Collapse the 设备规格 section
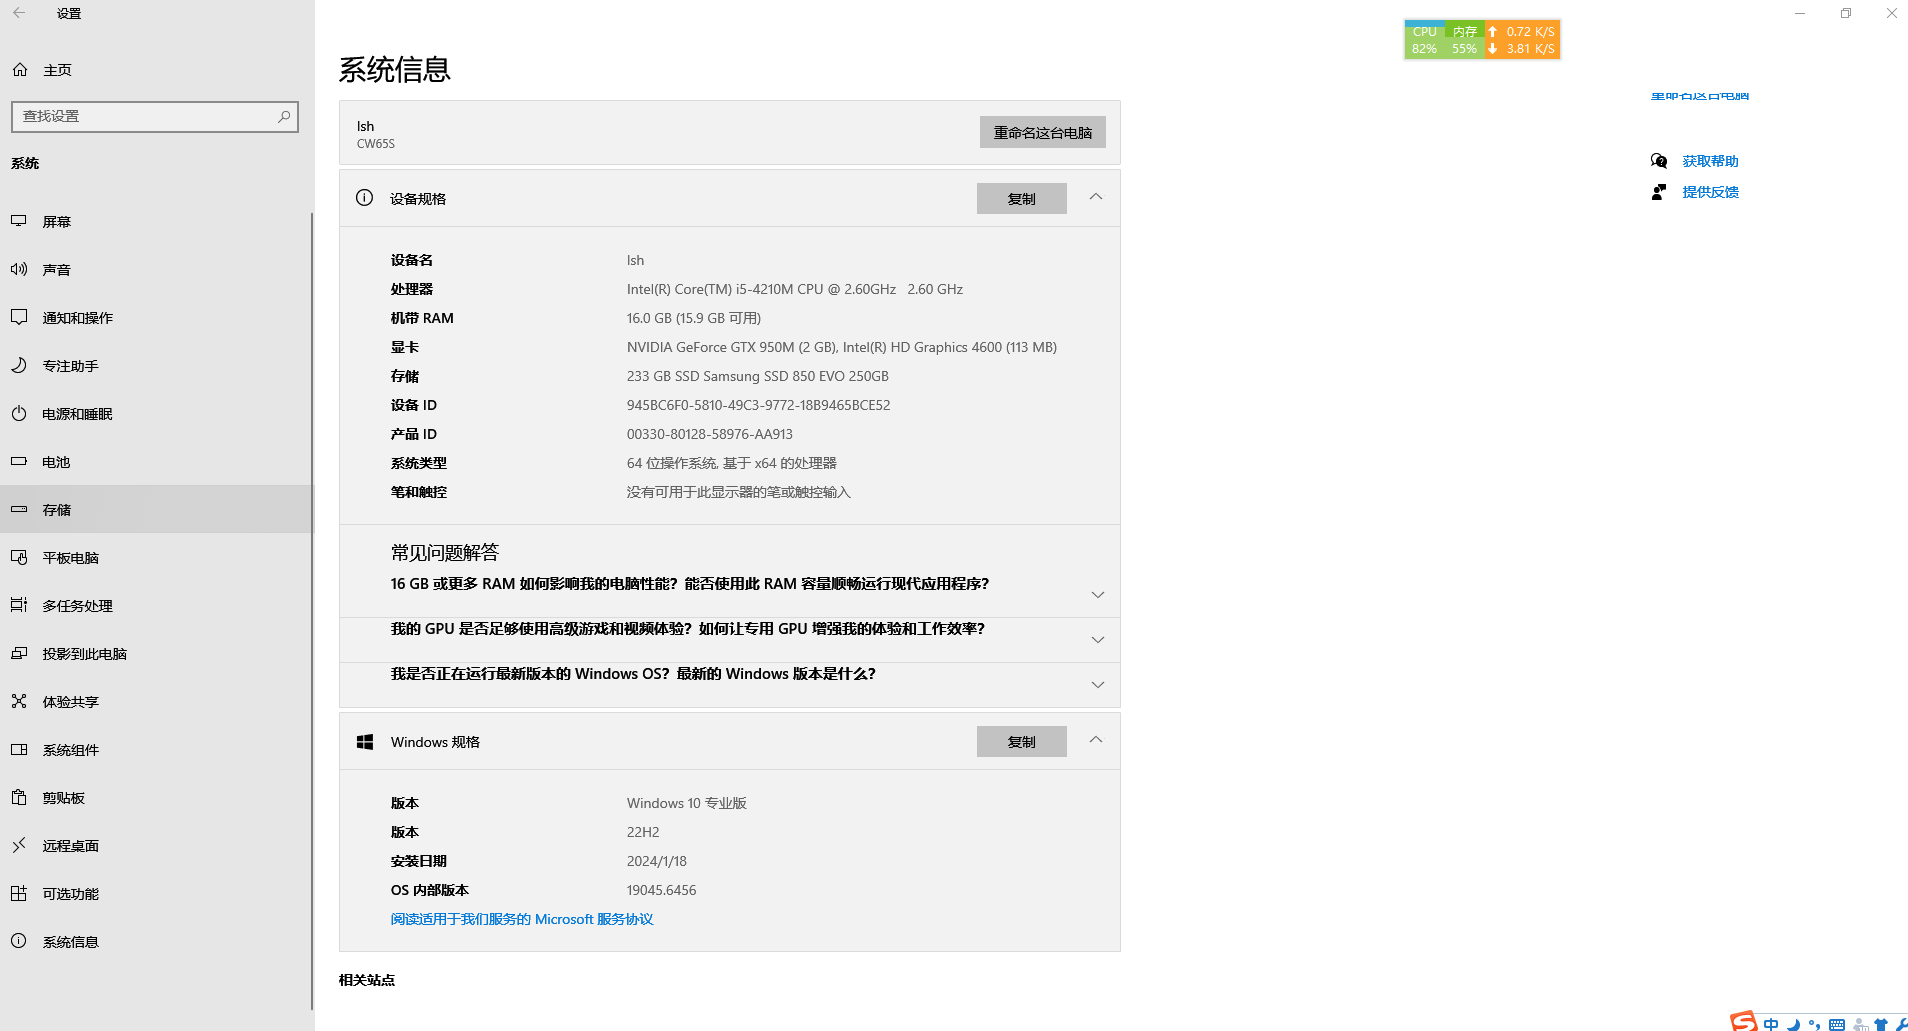 point(1096,197)
